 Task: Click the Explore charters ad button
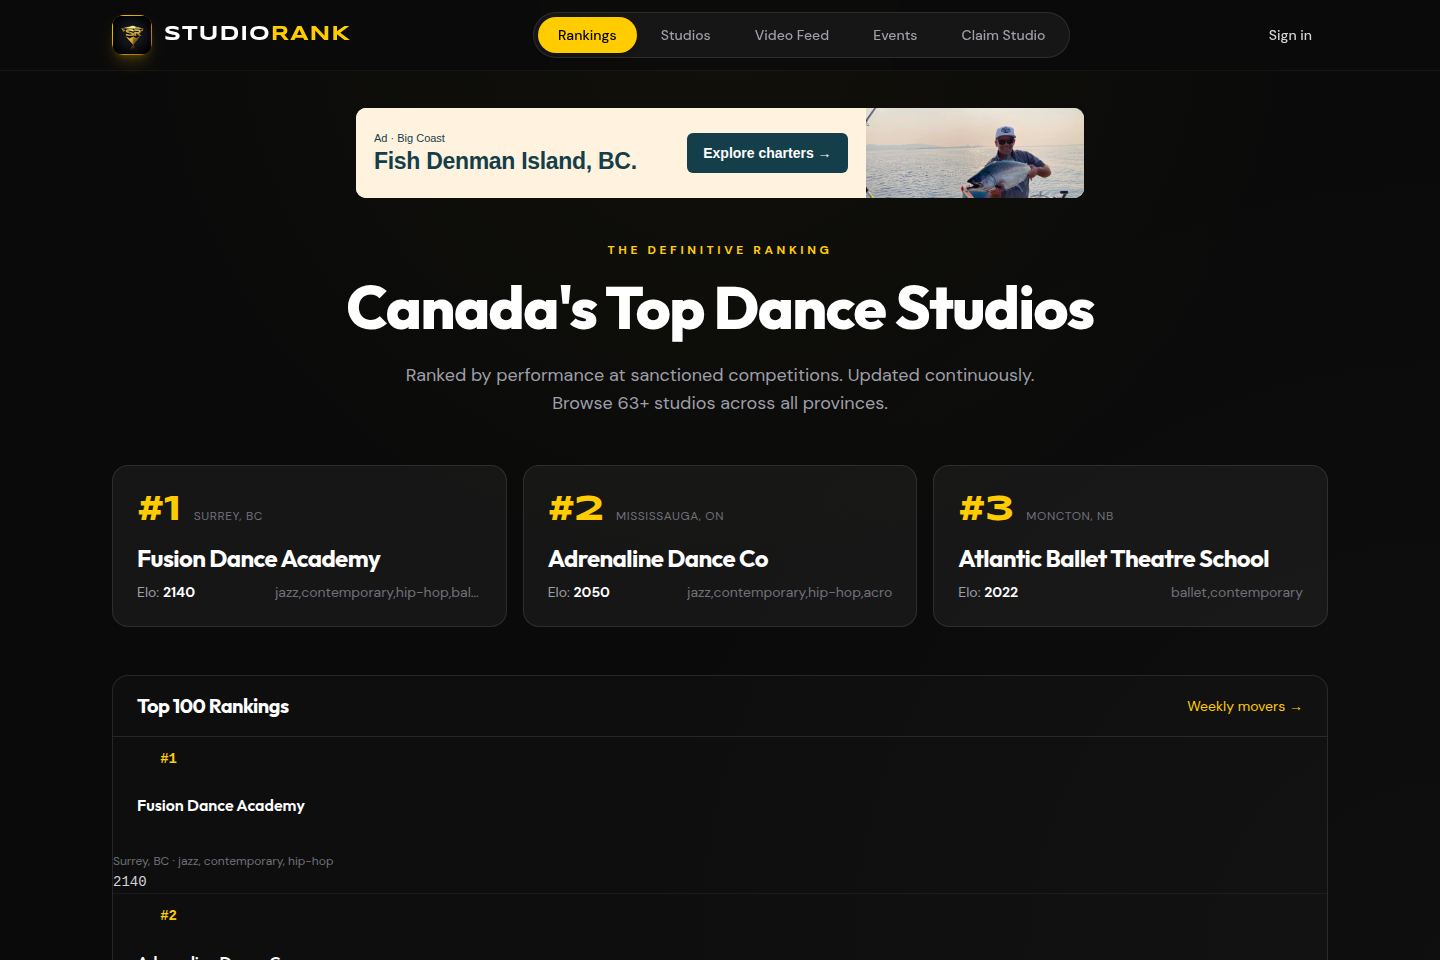767,153
